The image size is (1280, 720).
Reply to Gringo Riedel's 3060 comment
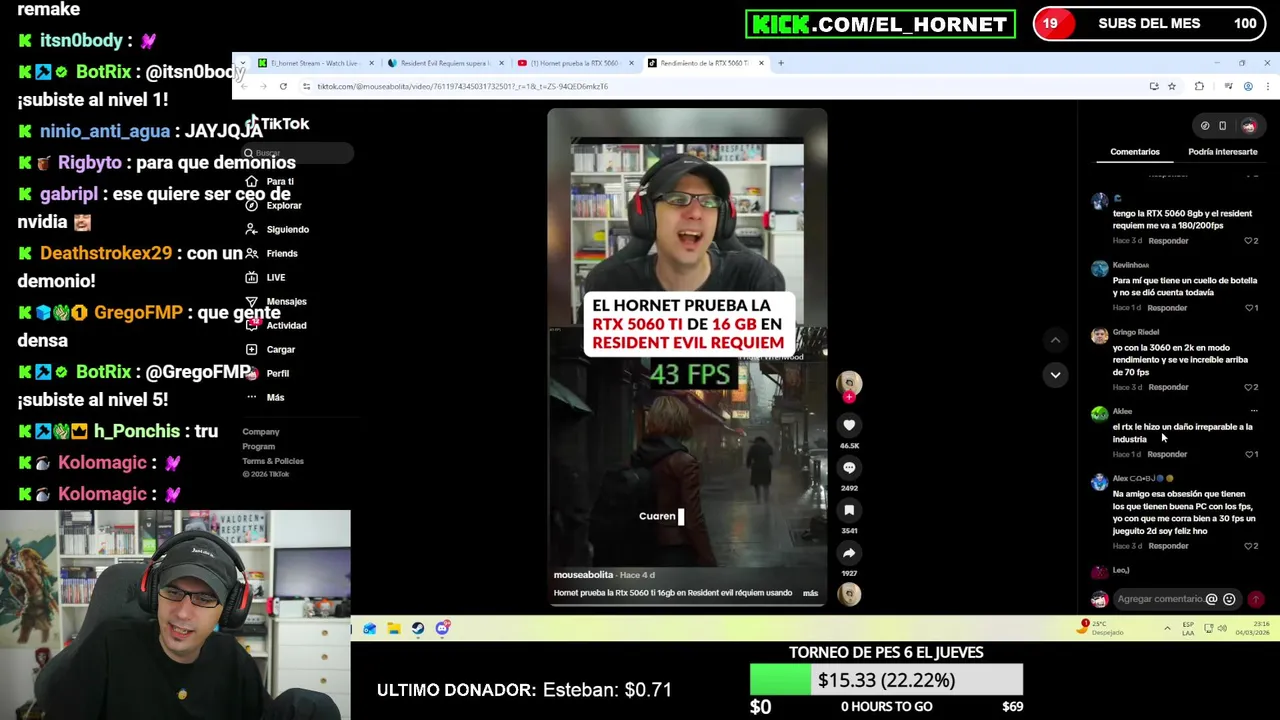(1168, 387)
